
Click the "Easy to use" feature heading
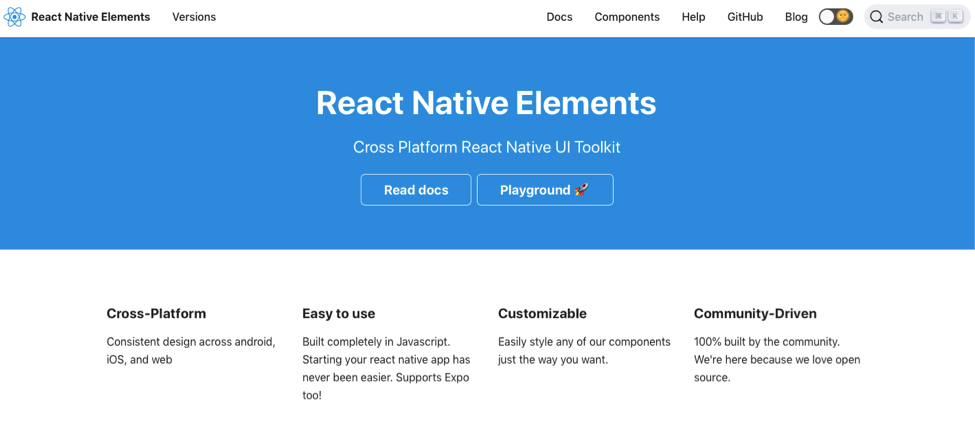click(339, 313)
